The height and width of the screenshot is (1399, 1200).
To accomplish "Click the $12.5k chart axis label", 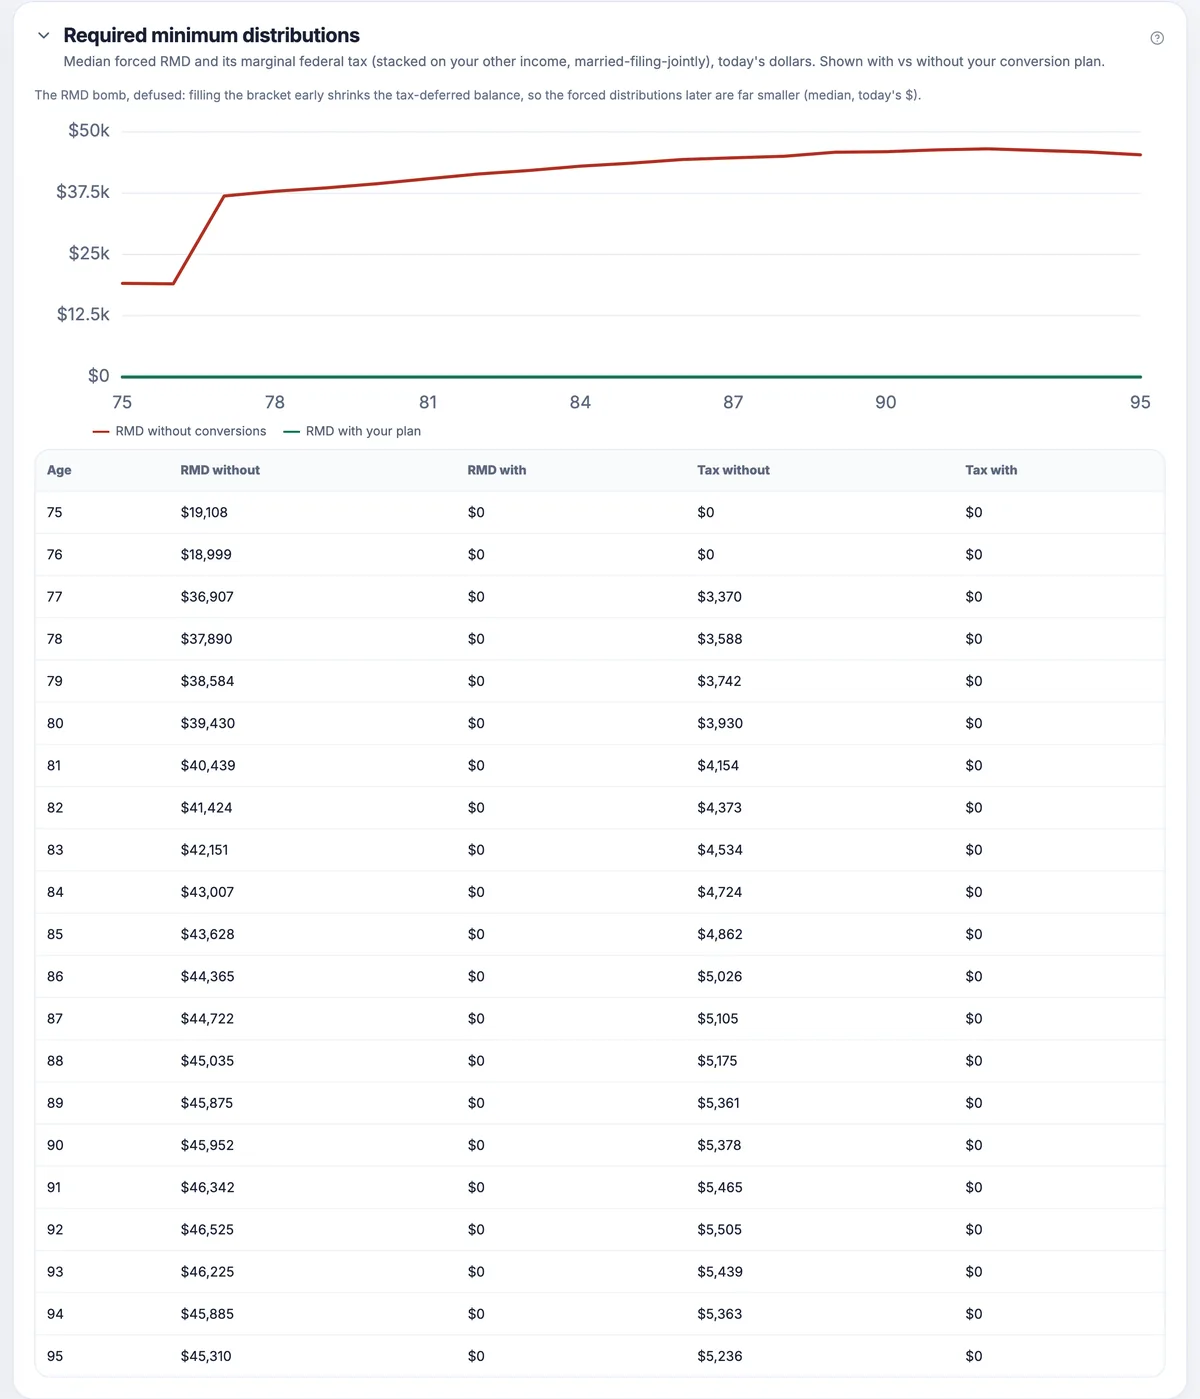I will coord(83,314).
